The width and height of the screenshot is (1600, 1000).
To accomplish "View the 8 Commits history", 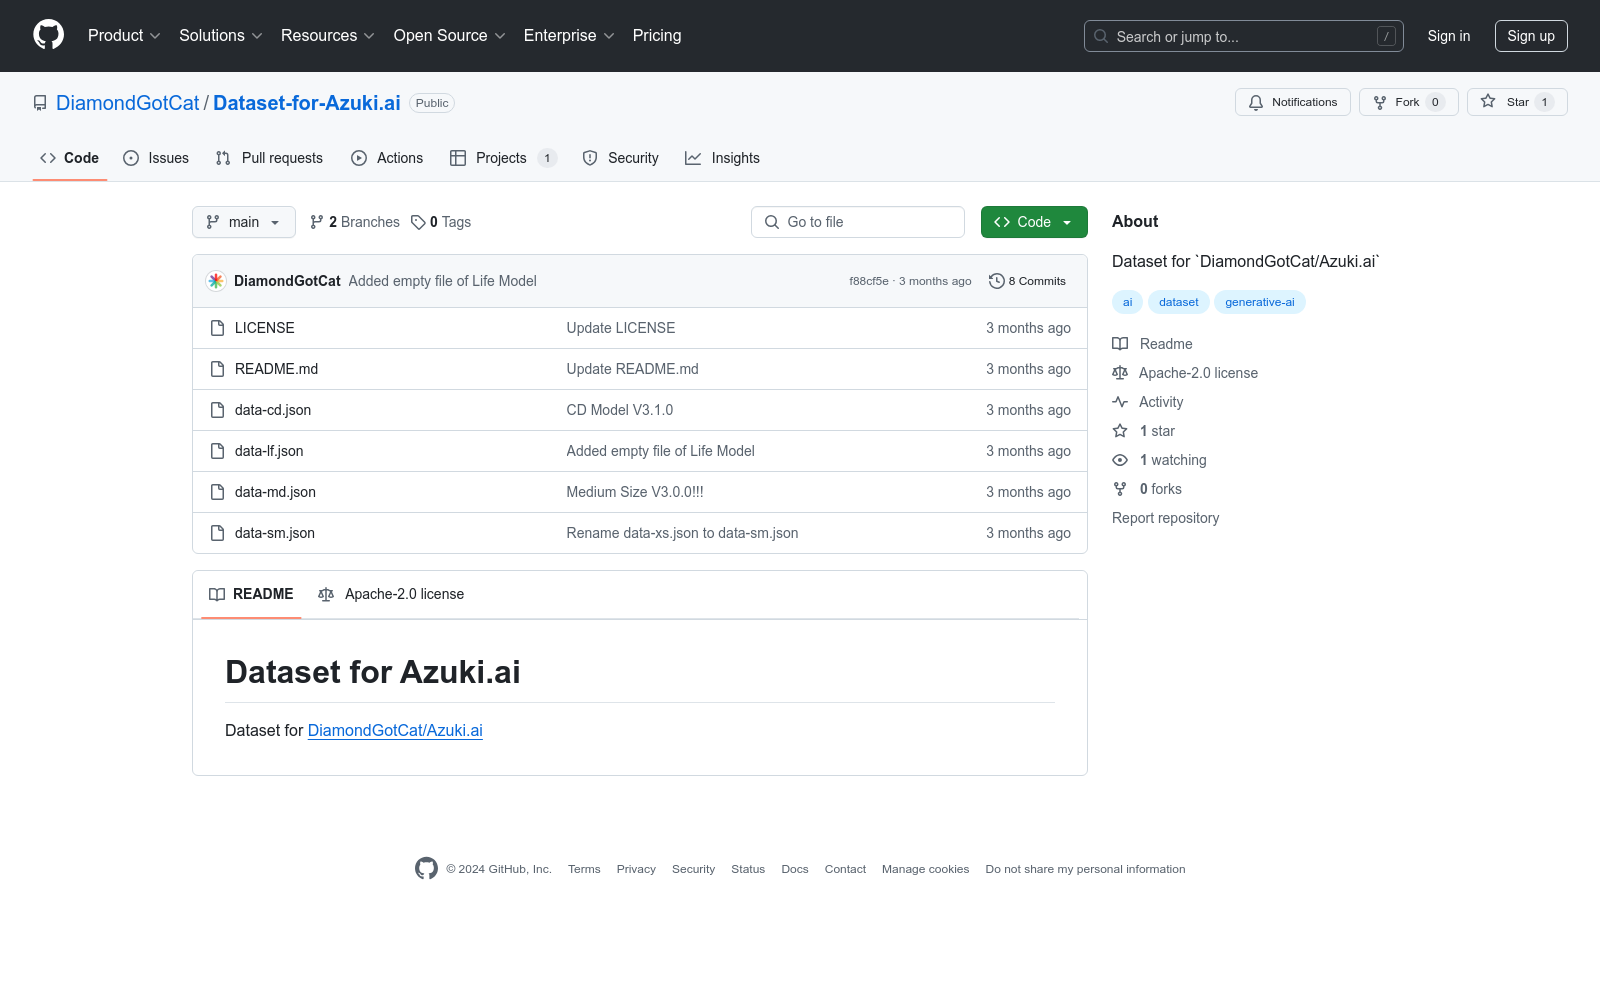I will 1027,281.
